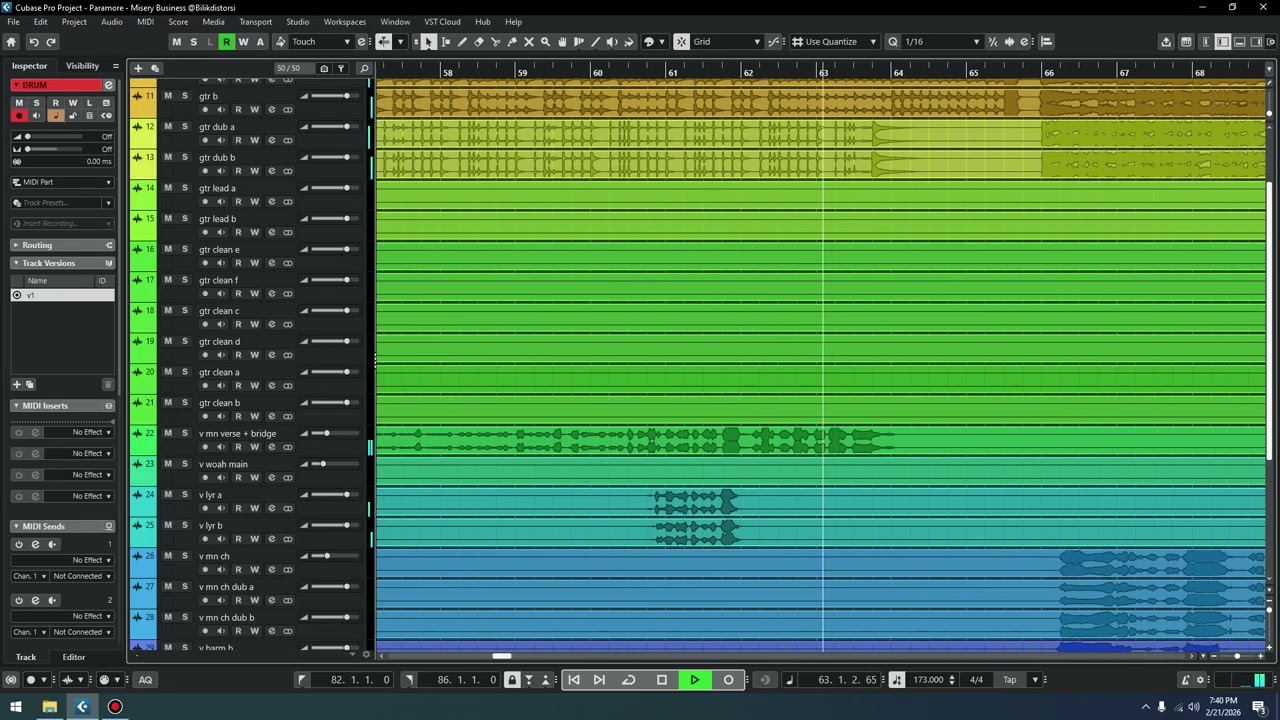Click the Home icon in toolbar
The image size is (1280, 720).
[11, 42]
